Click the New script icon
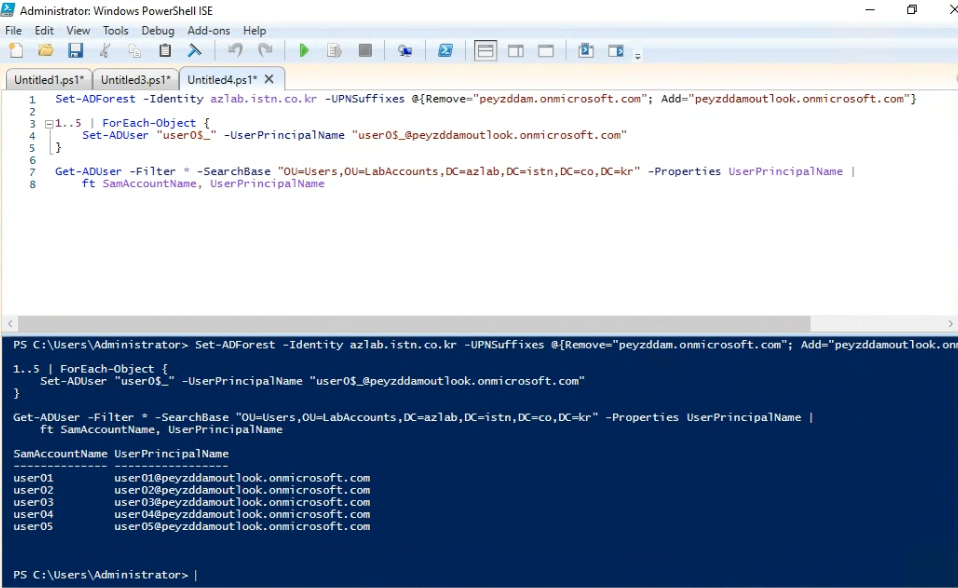The image size is (958, 588). tap(16, 51)
